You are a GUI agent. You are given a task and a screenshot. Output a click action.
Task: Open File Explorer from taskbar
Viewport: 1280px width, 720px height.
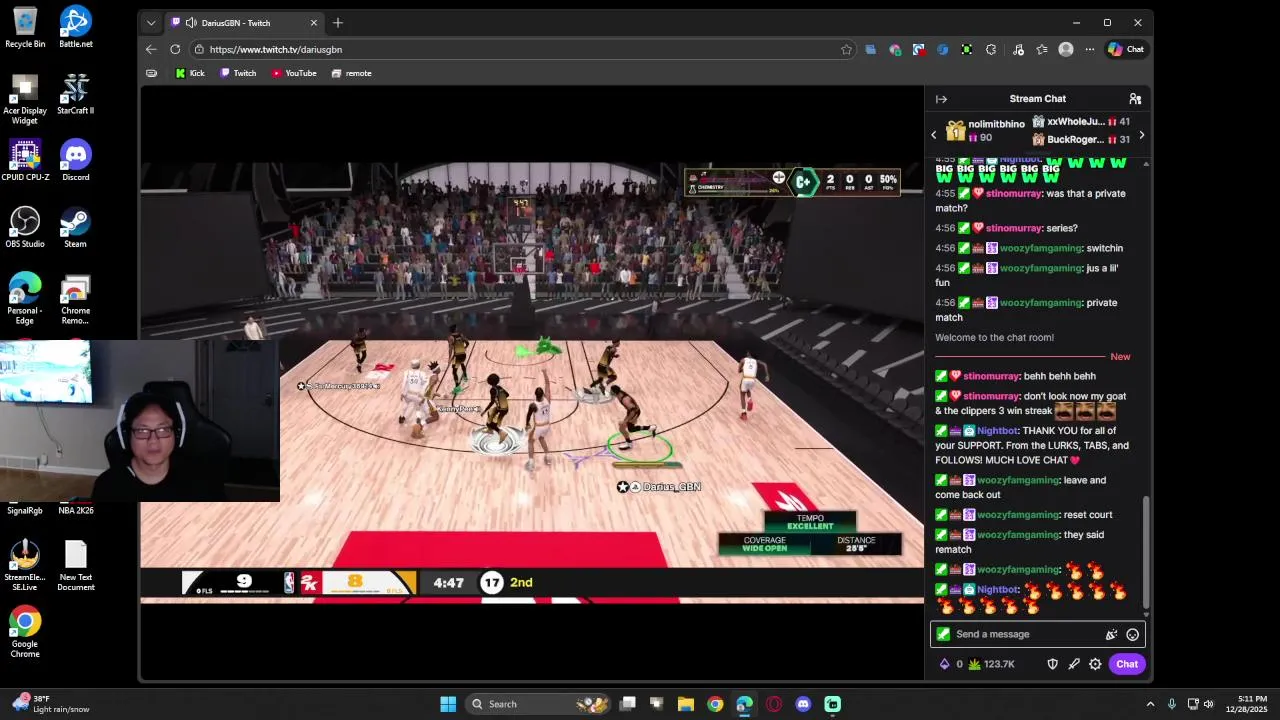[x=686, y=704]
